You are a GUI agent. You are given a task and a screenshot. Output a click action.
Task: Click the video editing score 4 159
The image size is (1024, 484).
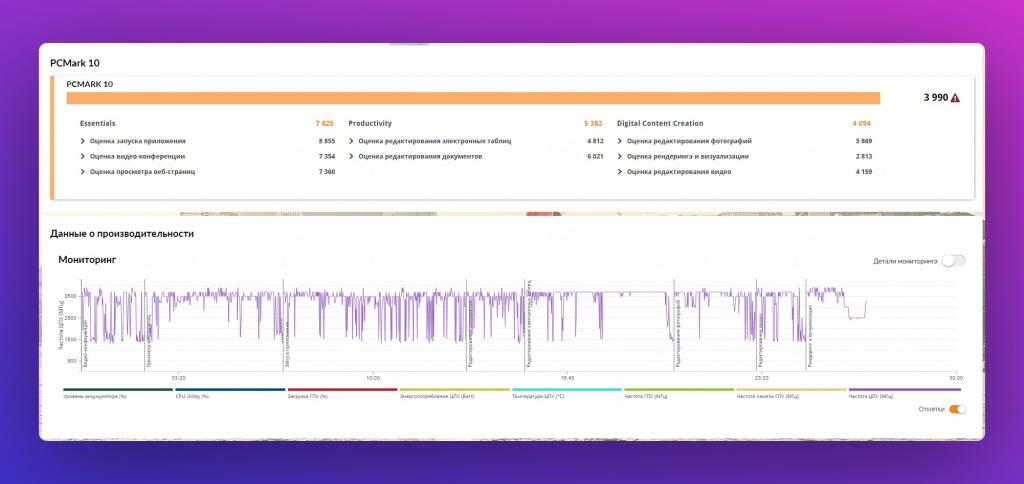864,172
